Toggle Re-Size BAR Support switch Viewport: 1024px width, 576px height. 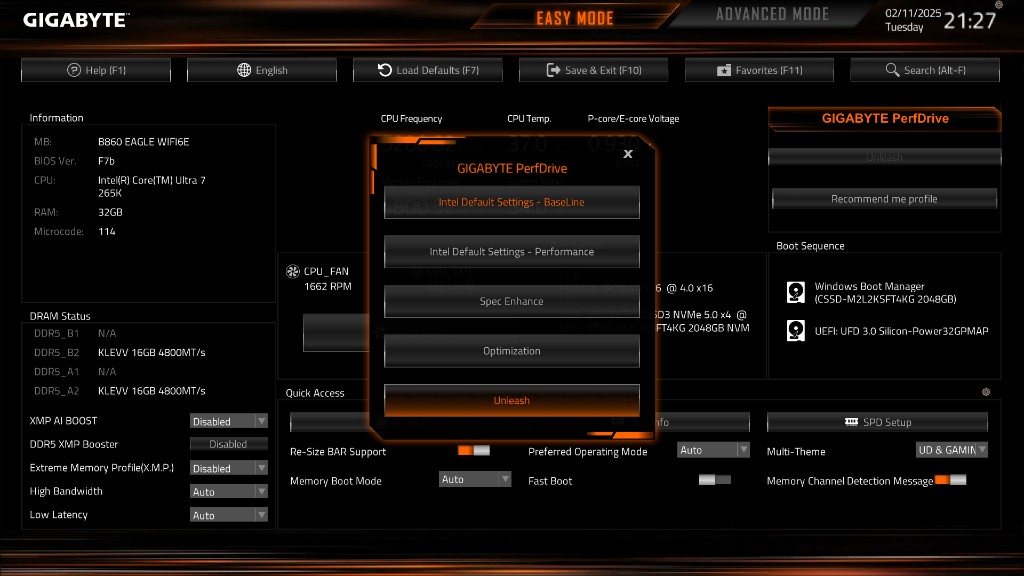tap(473, 451)
